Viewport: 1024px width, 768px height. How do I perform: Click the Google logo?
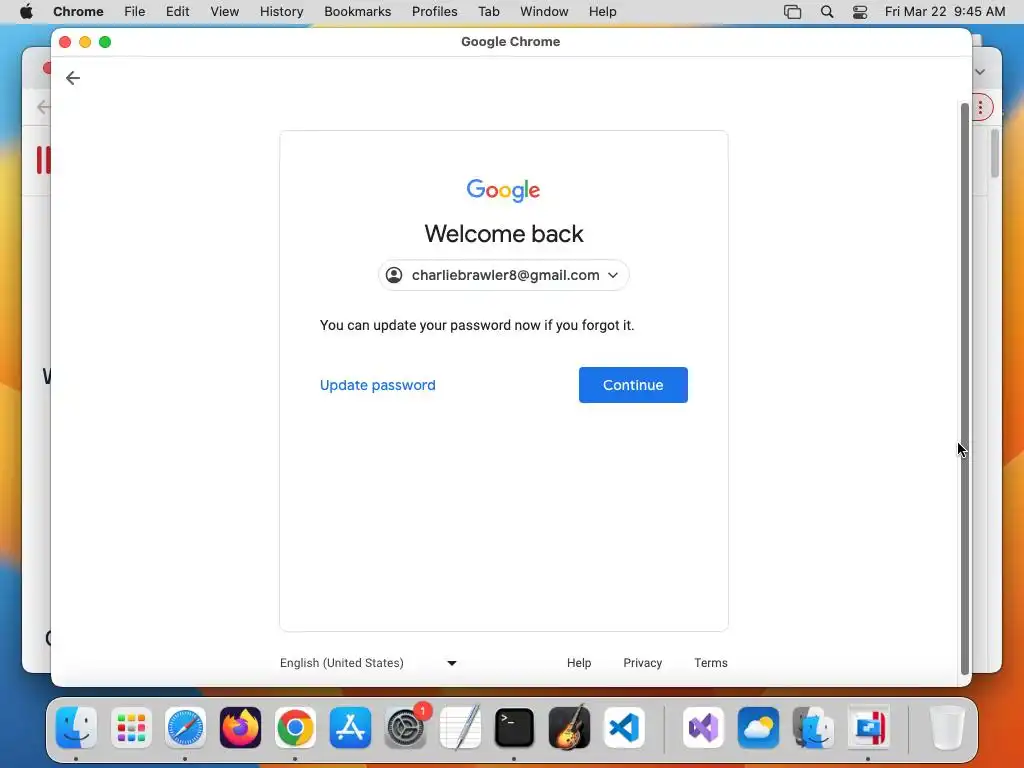click(504, 190)
